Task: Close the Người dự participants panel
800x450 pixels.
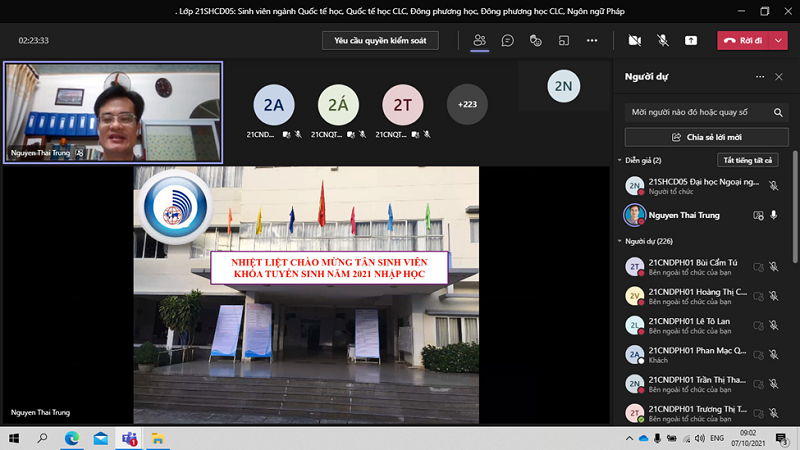Action: 779,77
